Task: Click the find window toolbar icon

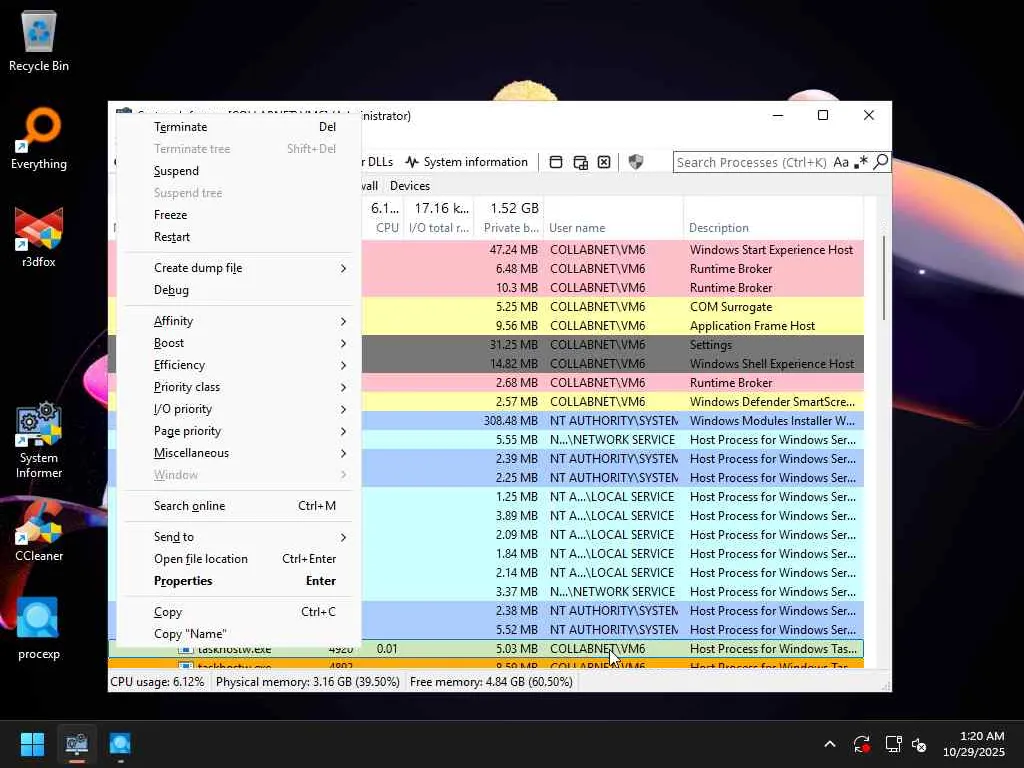Action: tap(556, 162)
